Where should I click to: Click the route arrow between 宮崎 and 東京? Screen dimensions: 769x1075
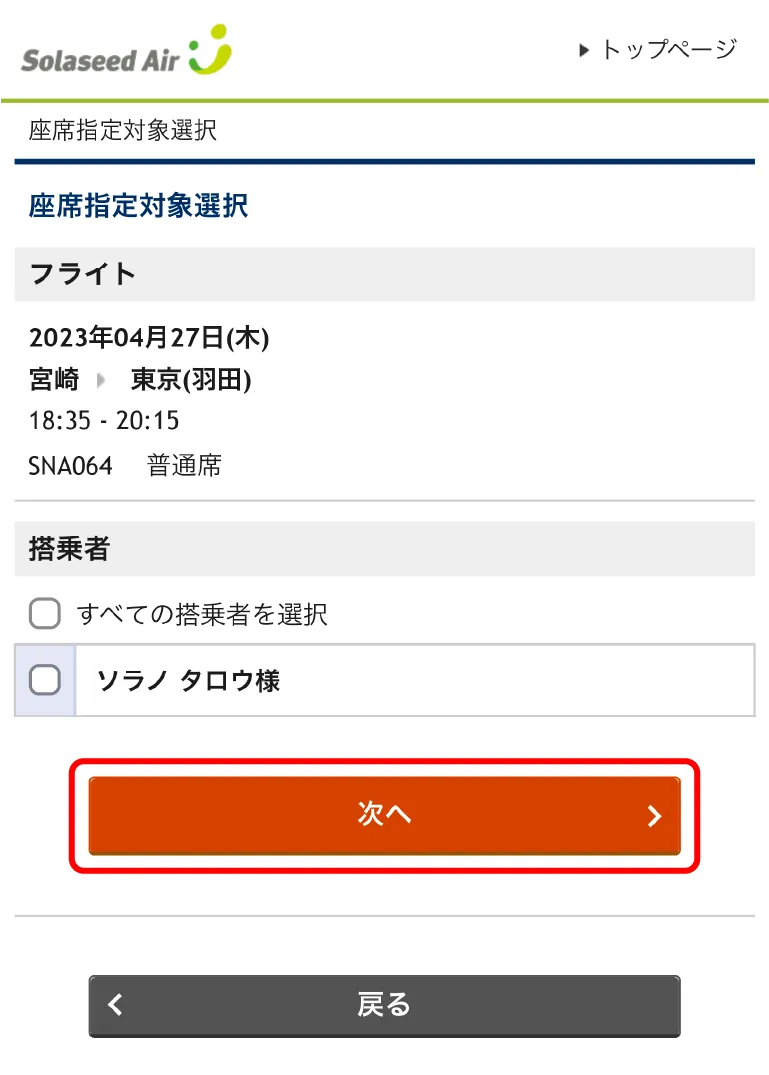[x=101, y=380]
